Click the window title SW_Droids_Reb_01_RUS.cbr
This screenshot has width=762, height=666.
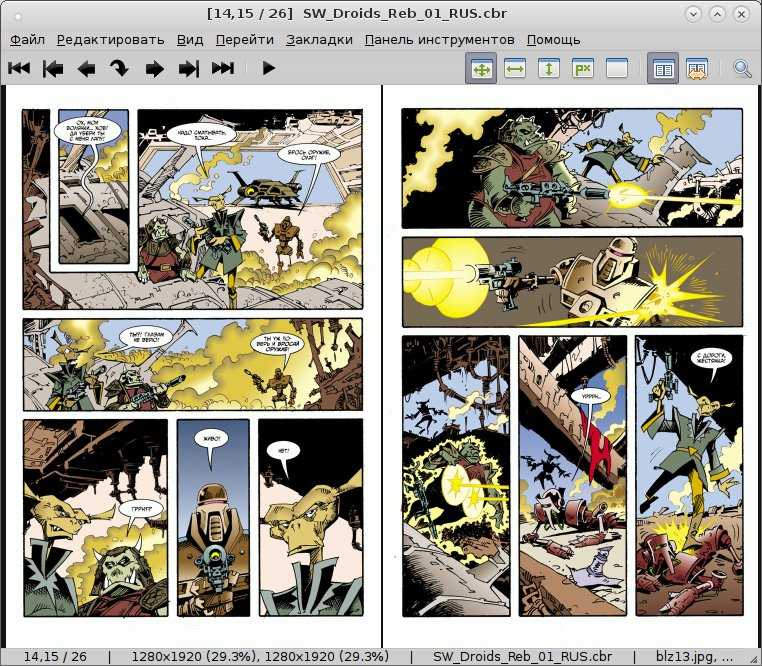pyautogui.click(x=405, y=14)
